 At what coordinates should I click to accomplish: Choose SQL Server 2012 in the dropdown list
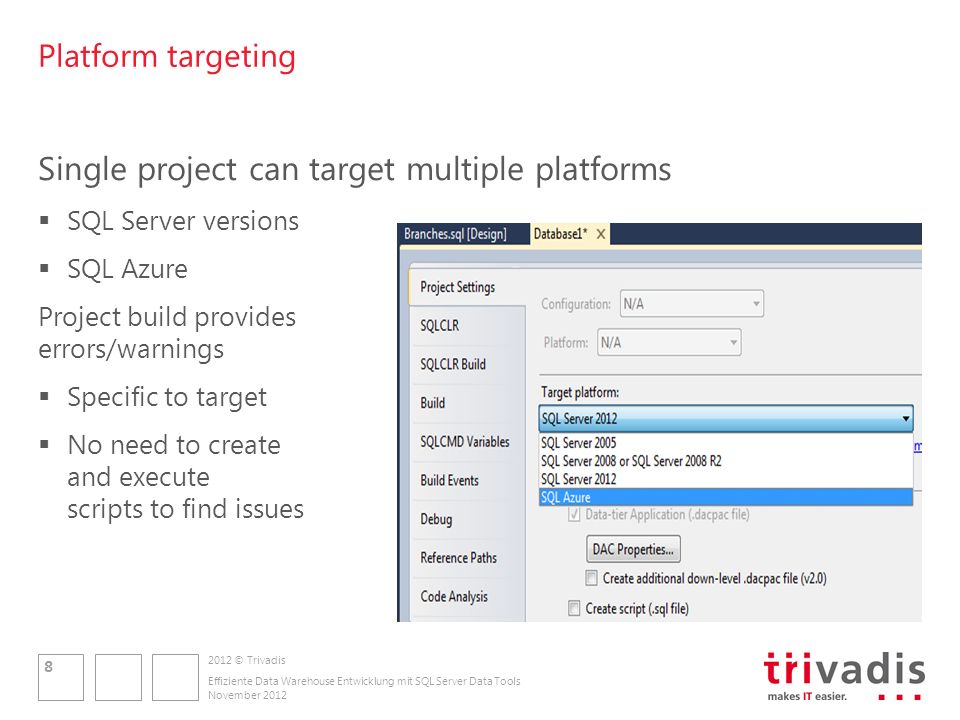coord(726,479)
